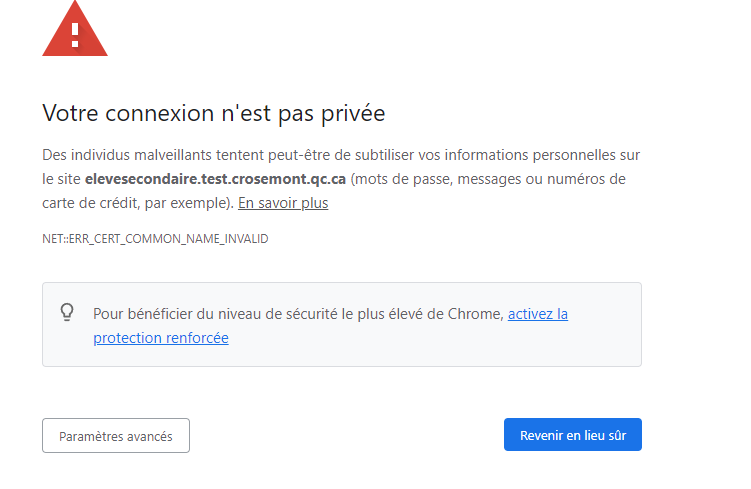This screenshot has height=489, width=751.
Task: Click empty space inside the tip box
Action: click(x=450, y=345)
